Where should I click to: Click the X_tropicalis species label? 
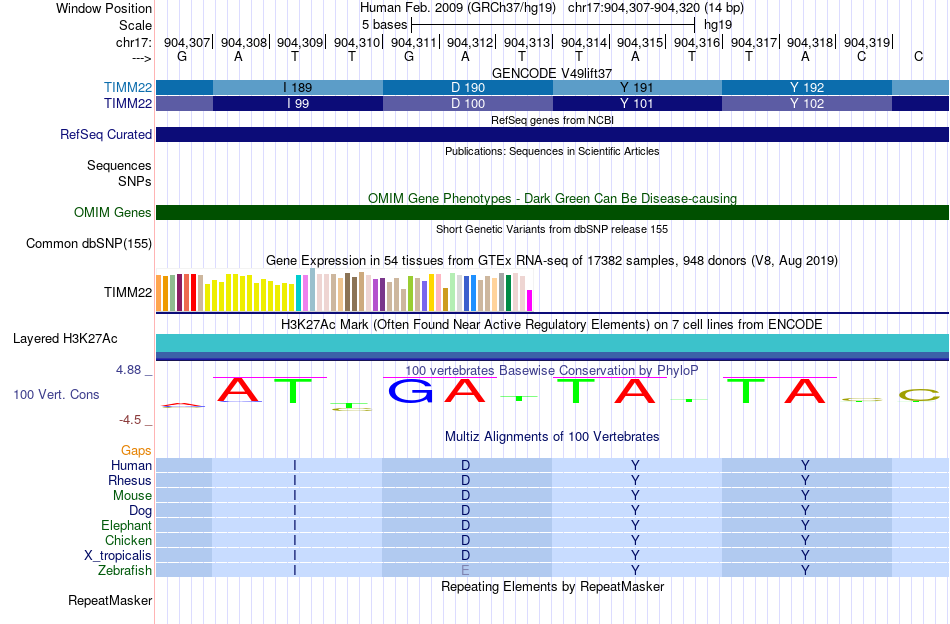pos(118,556)
